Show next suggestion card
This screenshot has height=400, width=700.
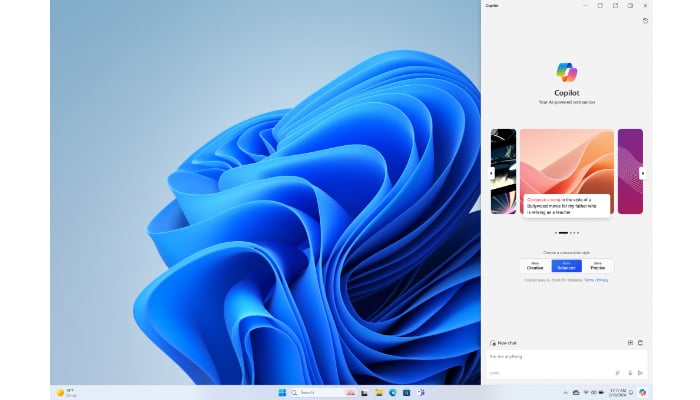[643, 173]
